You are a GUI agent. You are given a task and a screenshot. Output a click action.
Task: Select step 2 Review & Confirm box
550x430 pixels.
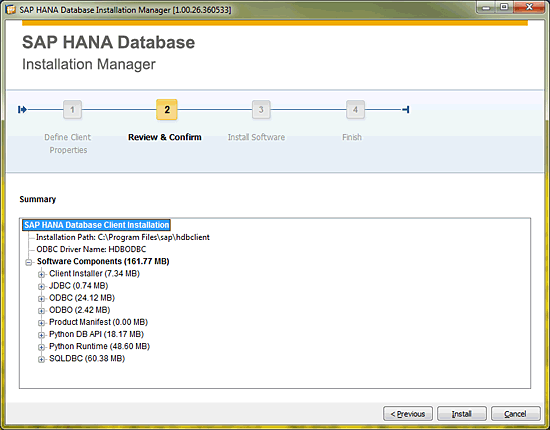pyautogui.click(x=167, y=109)
